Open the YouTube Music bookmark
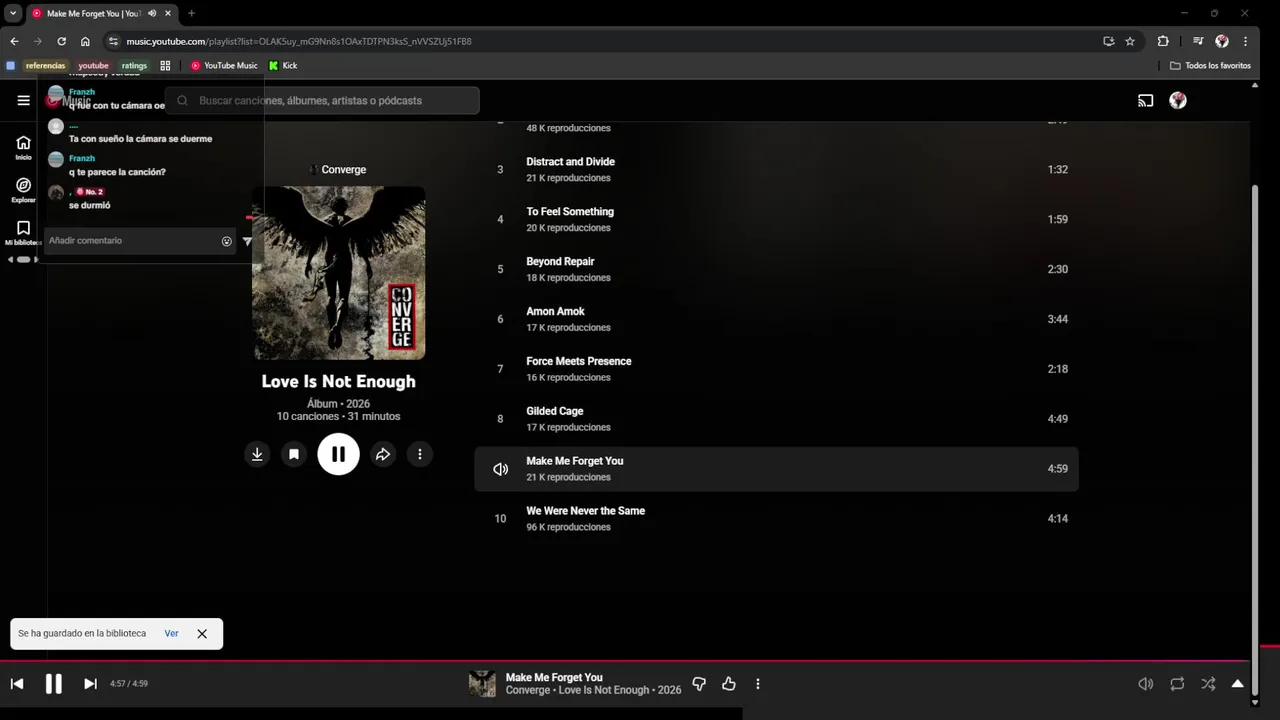 pos(224,66)
